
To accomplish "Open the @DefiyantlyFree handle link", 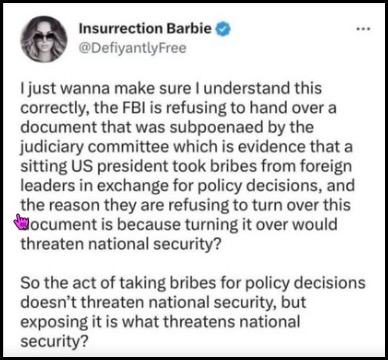I will 132,48.
